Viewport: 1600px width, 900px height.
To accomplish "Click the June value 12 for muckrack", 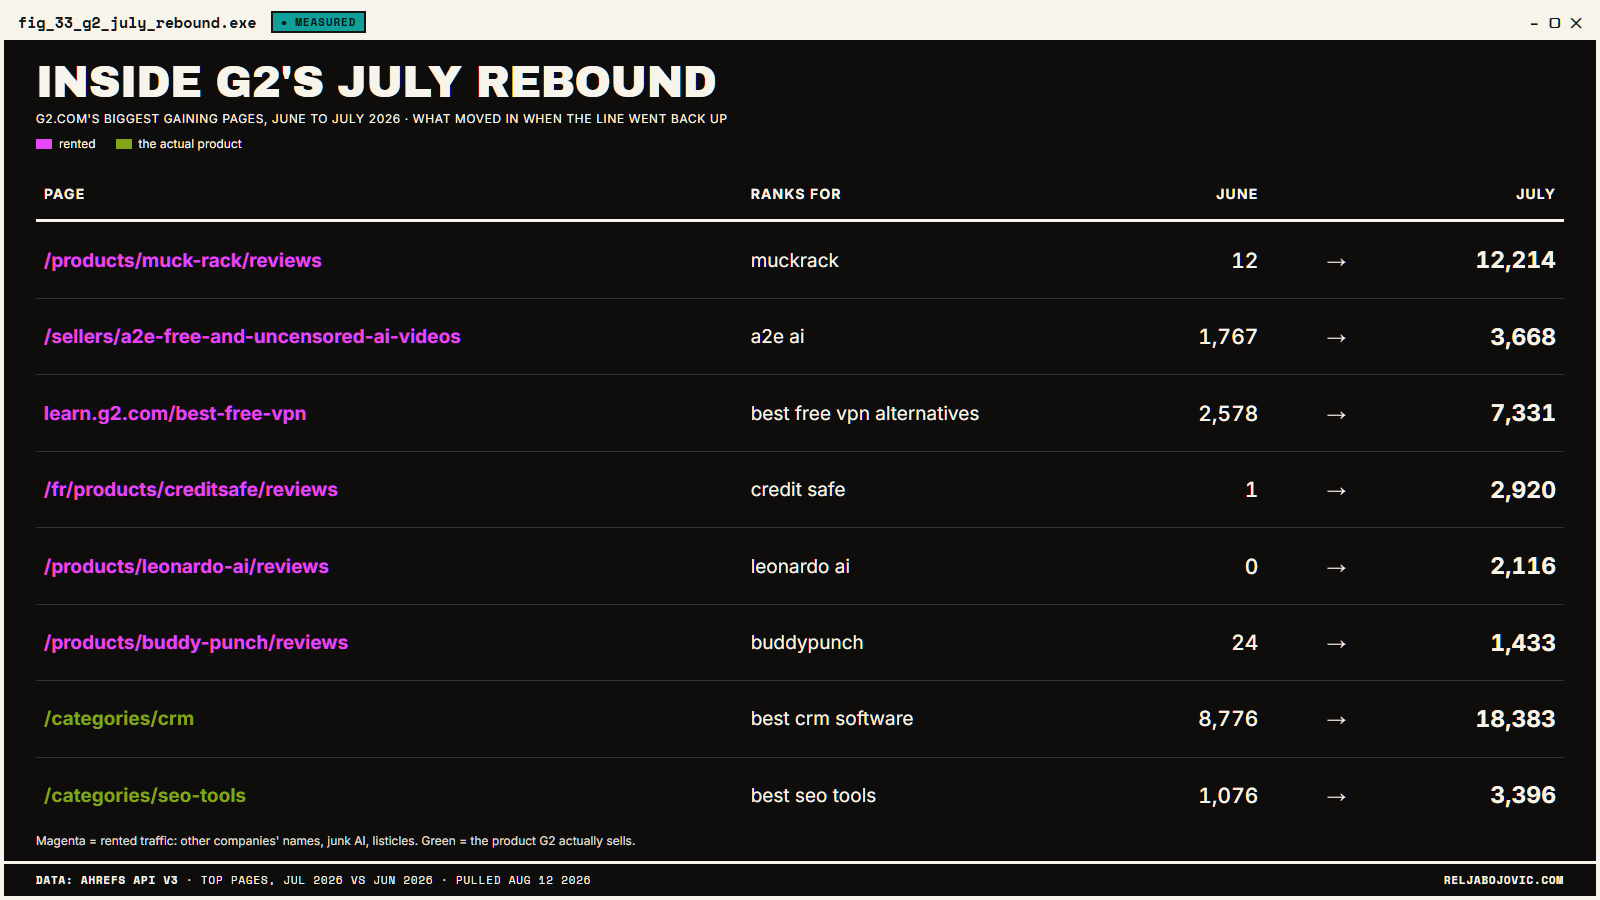I will point(1245,260).
